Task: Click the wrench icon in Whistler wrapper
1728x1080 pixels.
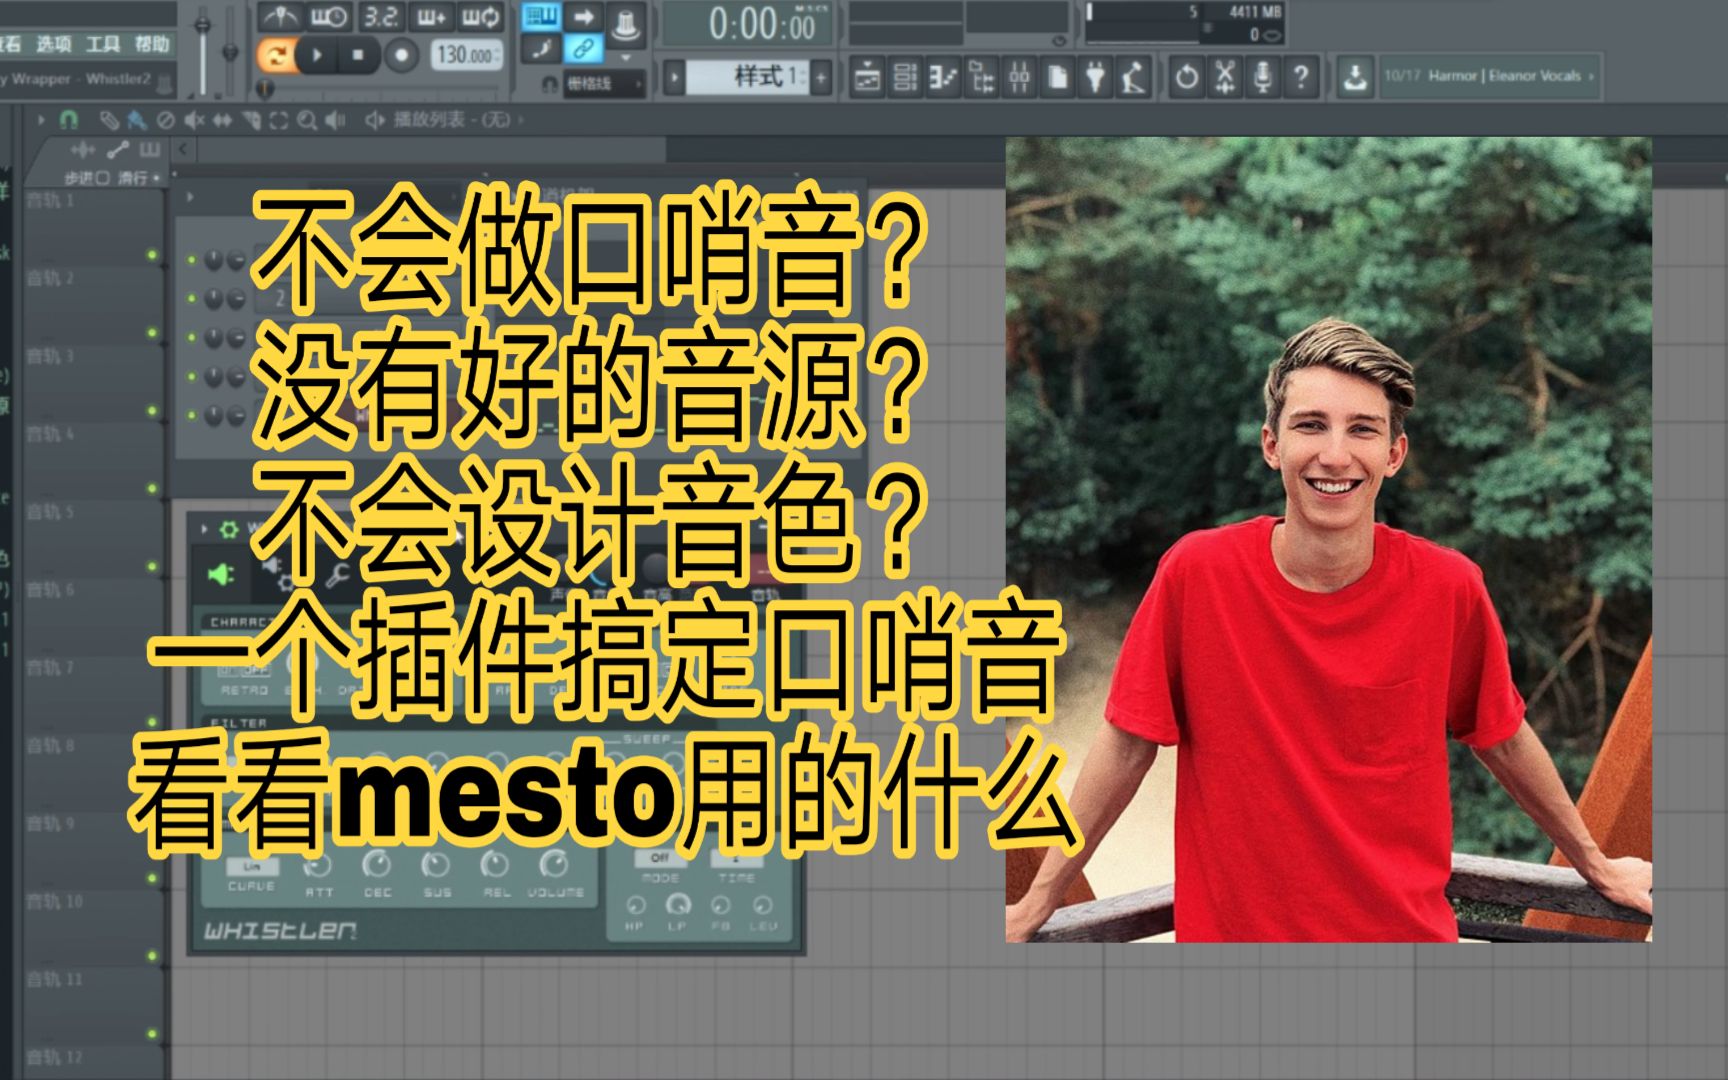Action: coord(338,576)
